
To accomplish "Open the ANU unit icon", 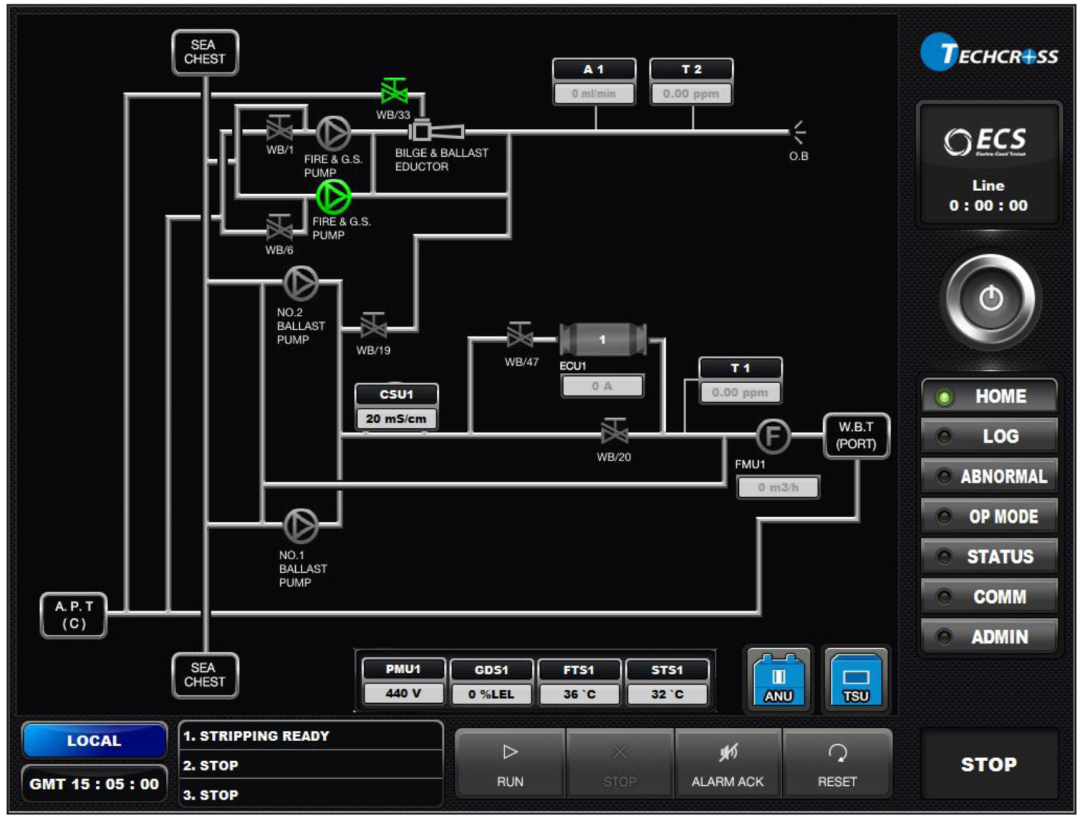I will point(778,680).
